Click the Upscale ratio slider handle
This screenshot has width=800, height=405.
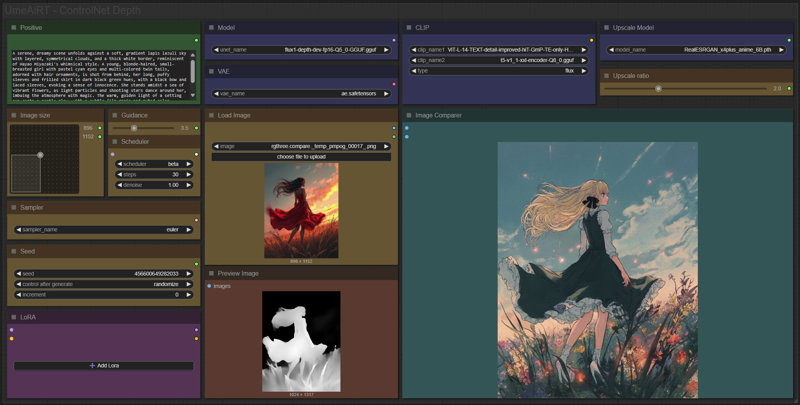point(658,89)
